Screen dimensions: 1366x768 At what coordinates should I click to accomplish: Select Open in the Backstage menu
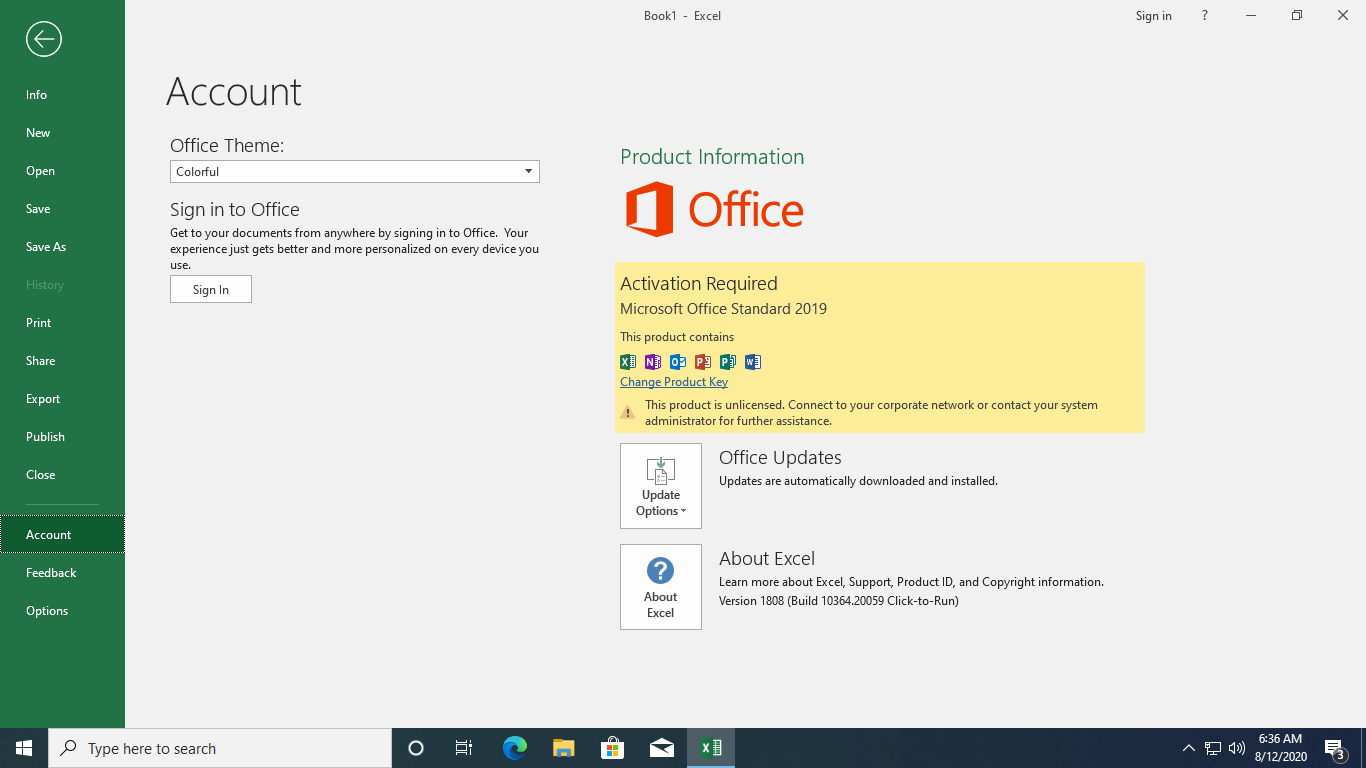click(62, 171)
